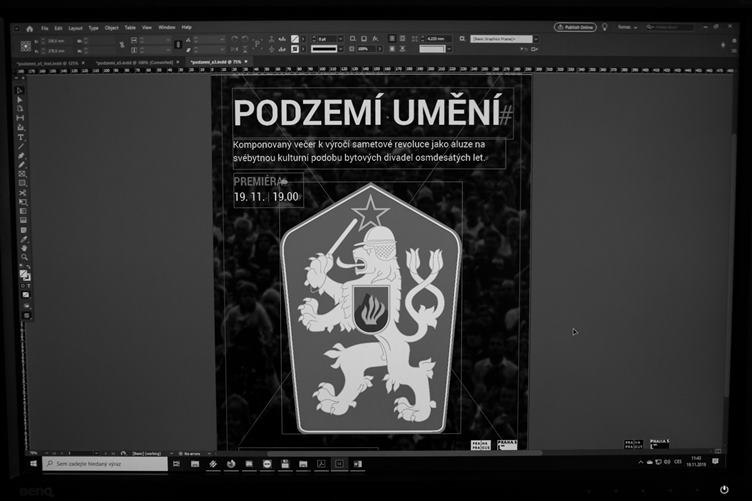Open the InDesign taskbar icon

(339, 464)
